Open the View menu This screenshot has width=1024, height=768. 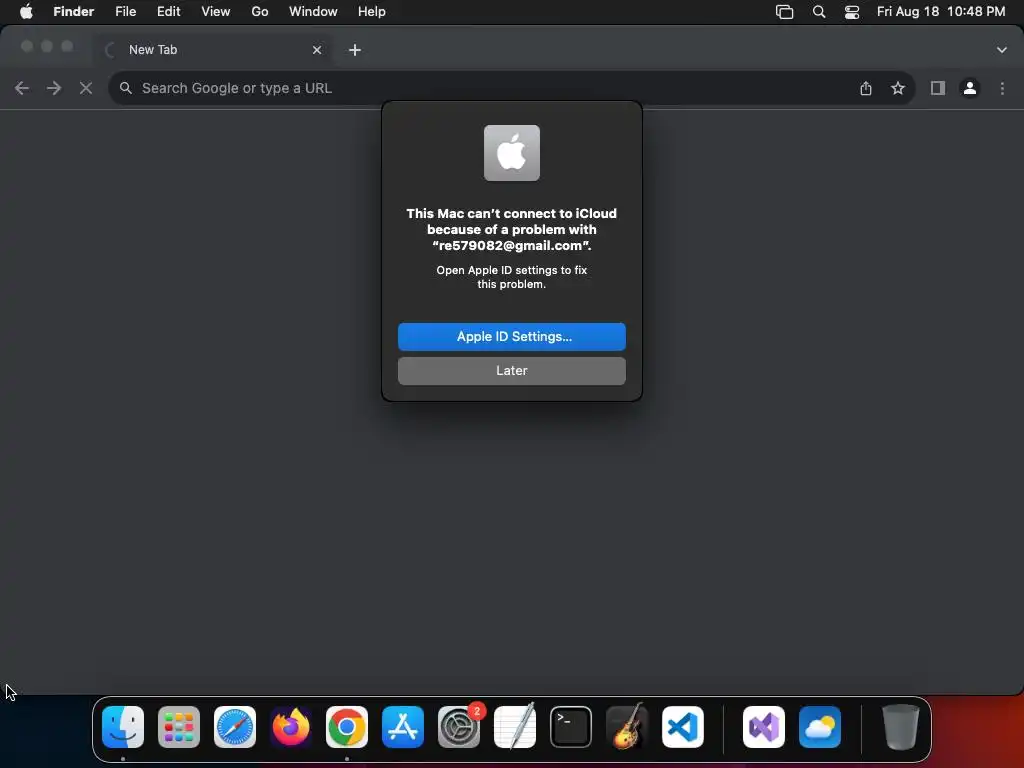tap(216, 12)
